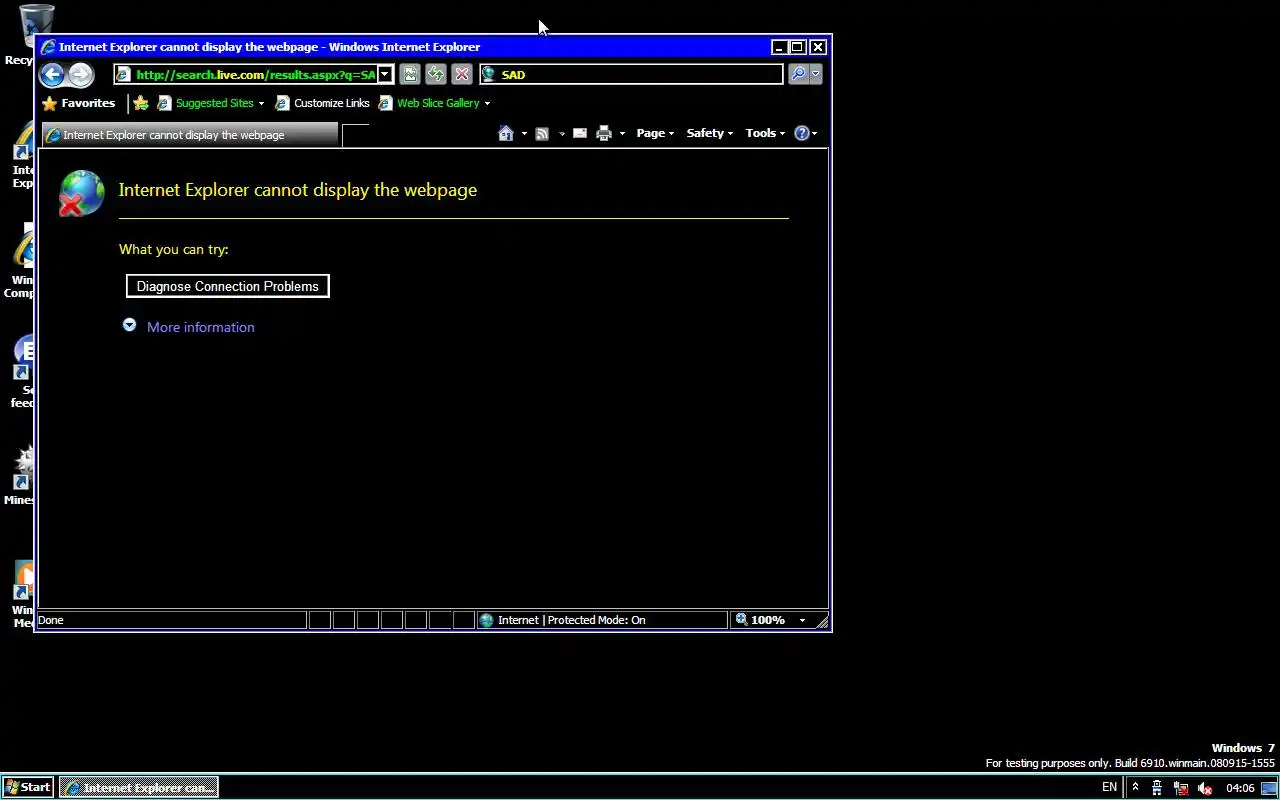Expand the More information arrow
Screen dimensions: 1280x800
pyautogui.click(x=129, y=325)
